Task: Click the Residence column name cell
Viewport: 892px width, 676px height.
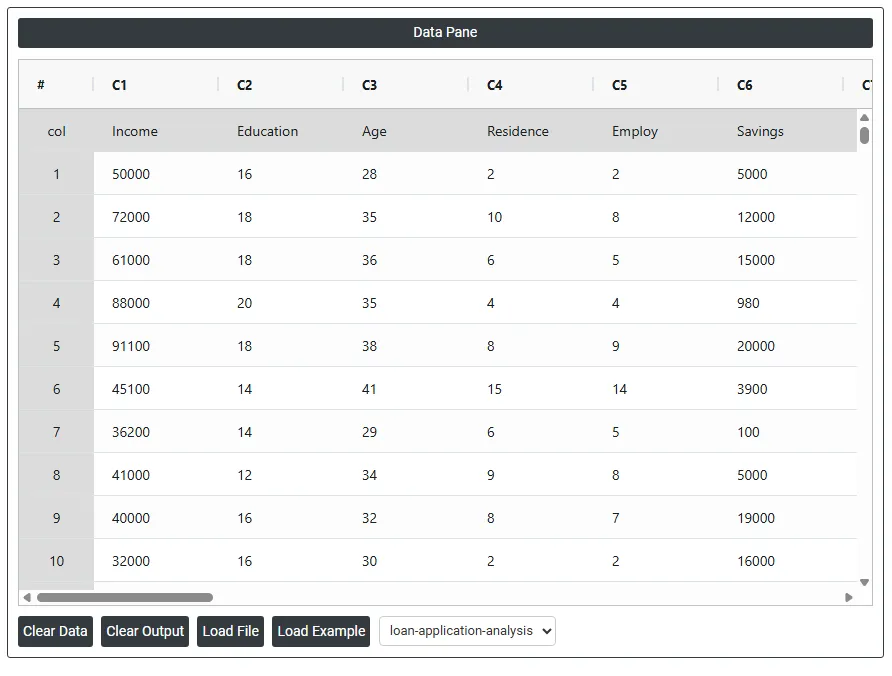Action: [531, 131]
